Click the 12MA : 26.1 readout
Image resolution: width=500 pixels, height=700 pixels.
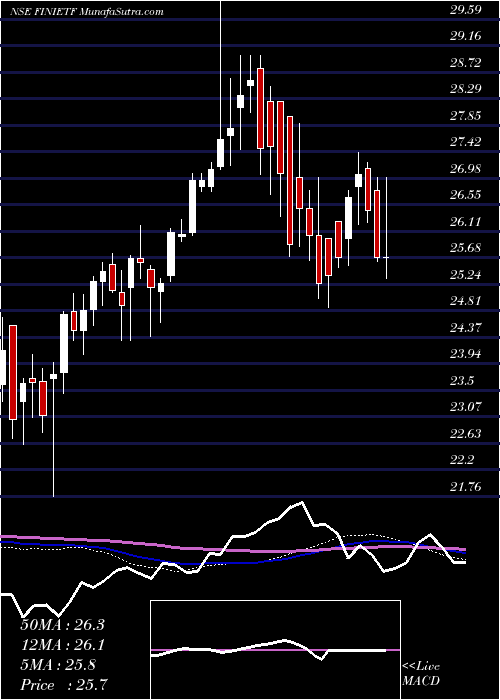click(63, 645)
